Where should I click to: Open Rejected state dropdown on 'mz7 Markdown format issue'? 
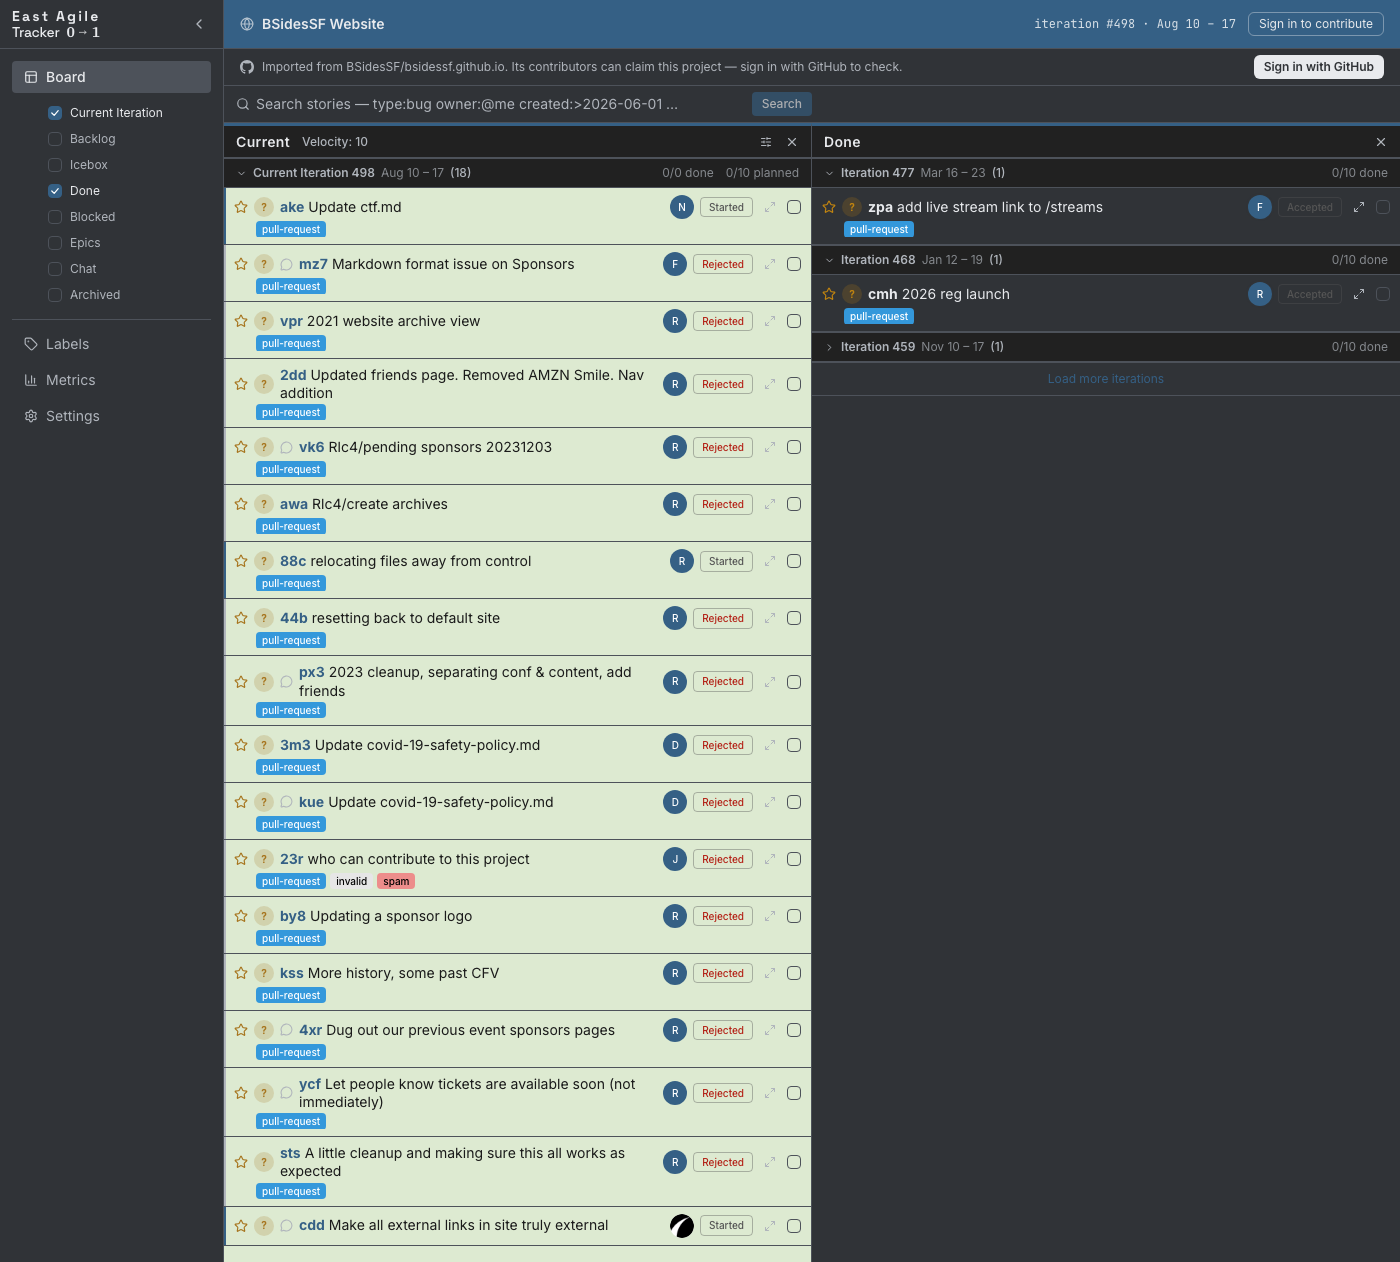pyautogui.click(x=723, y=264)
